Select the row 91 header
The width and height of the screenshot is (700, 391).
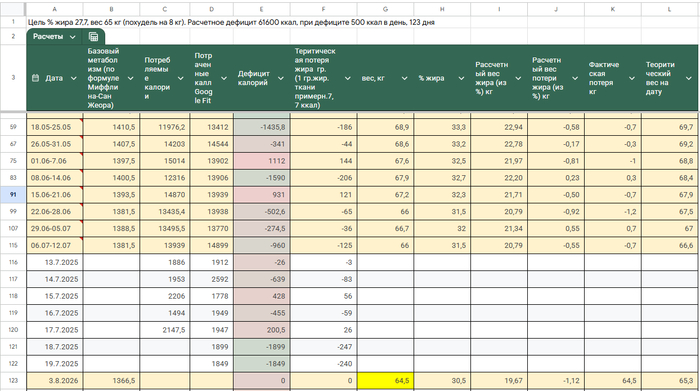(13, 195)
